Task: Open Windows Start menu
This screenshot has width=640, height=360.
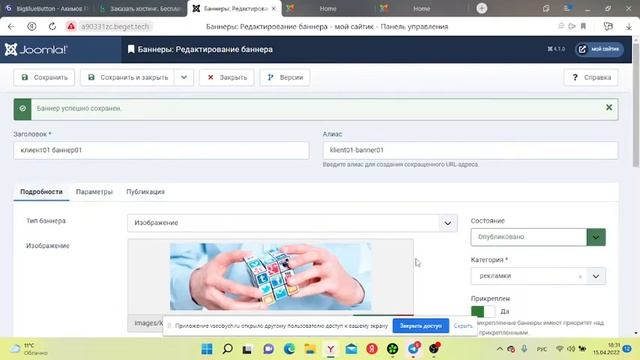Action: tap(207, 349)
